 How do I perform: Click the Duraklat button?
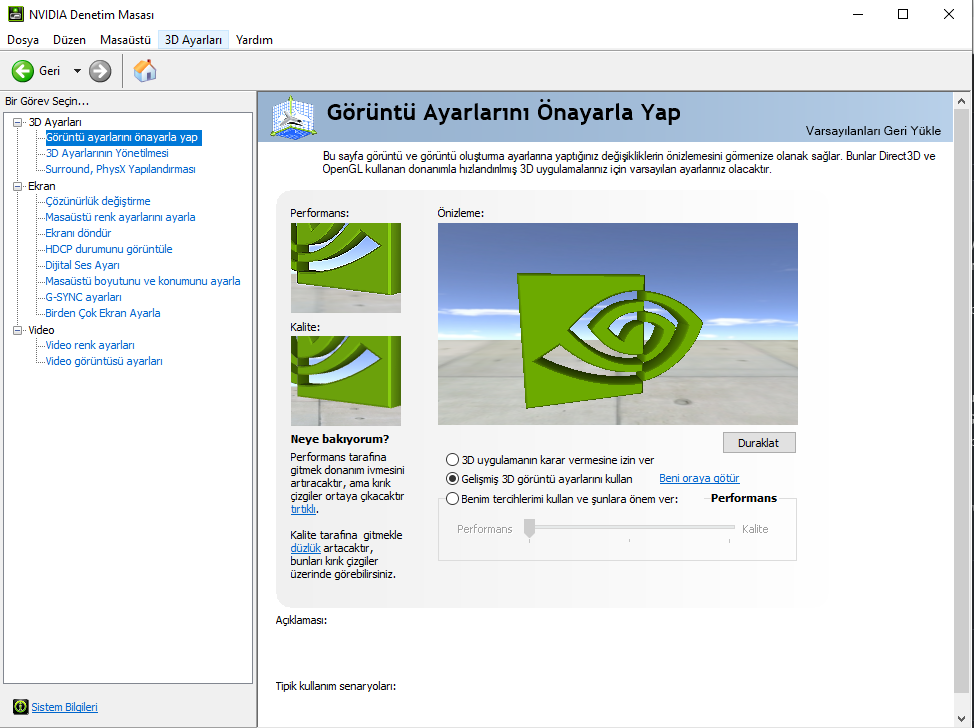758,443
